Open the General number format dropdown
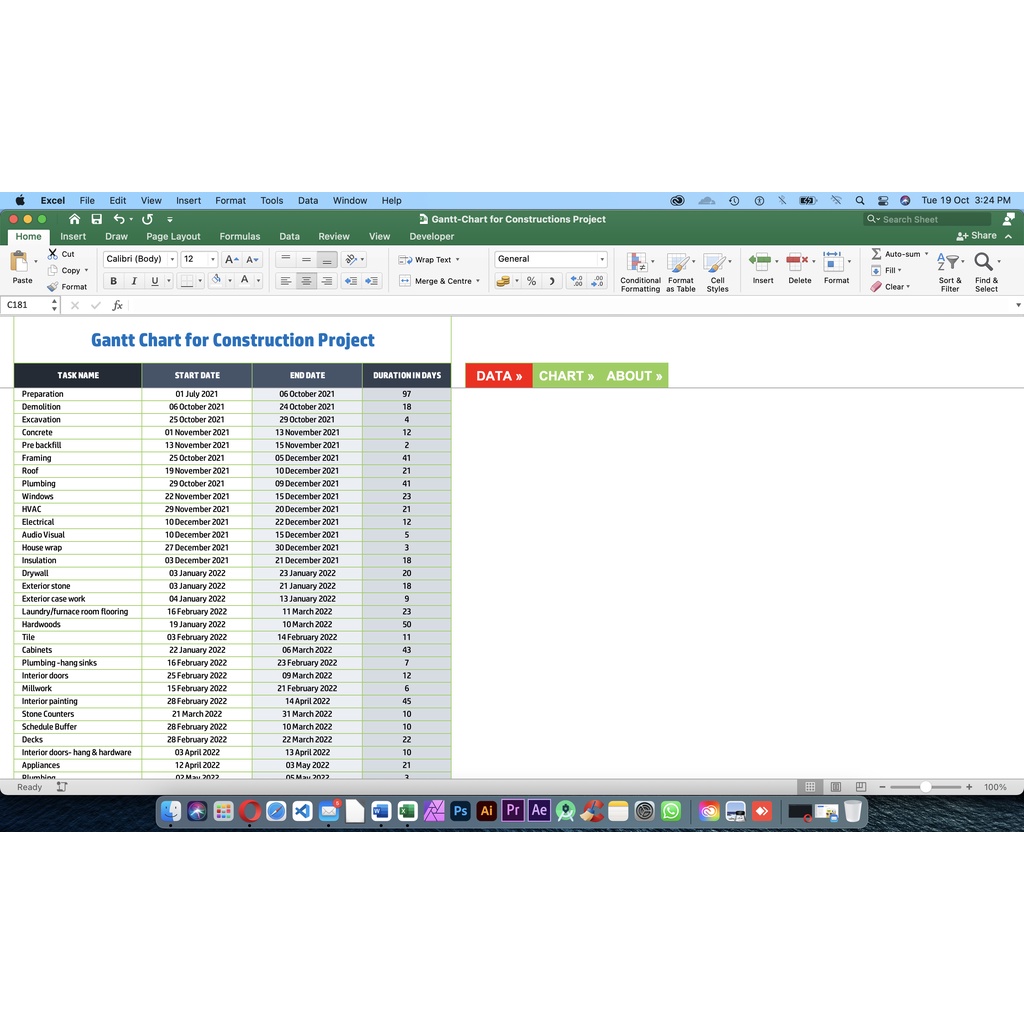This screenshot has height=1024, width=1024. click(x=601, y=259)
